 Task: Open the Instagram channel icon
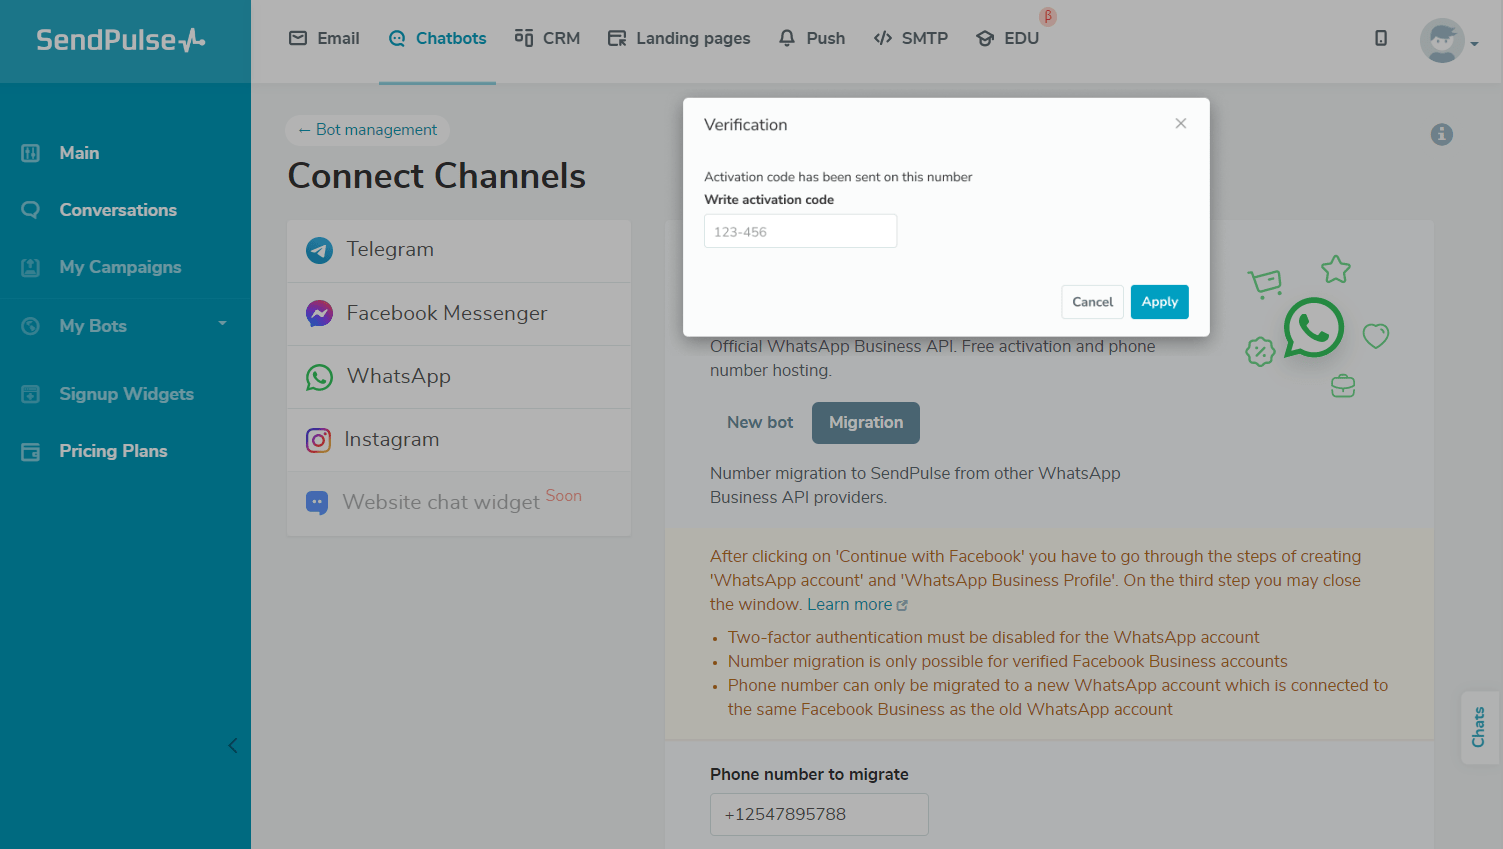pyautogui.click(x=318, y=440)
